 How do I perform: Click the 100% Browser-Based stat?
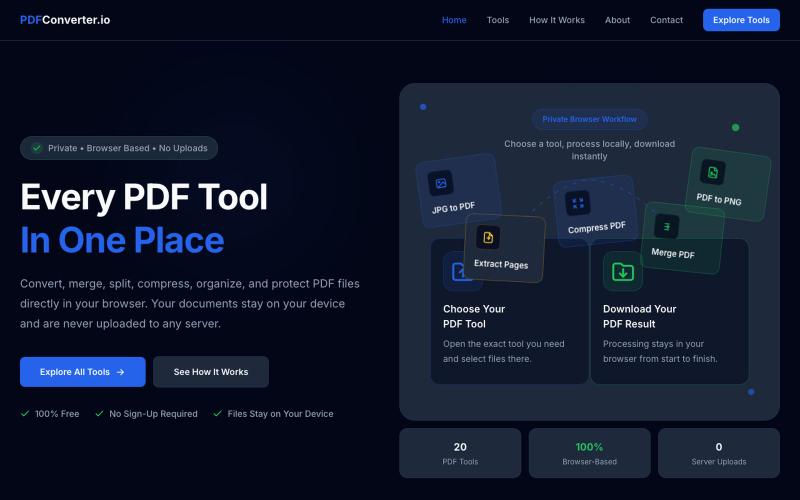[589, 453]
